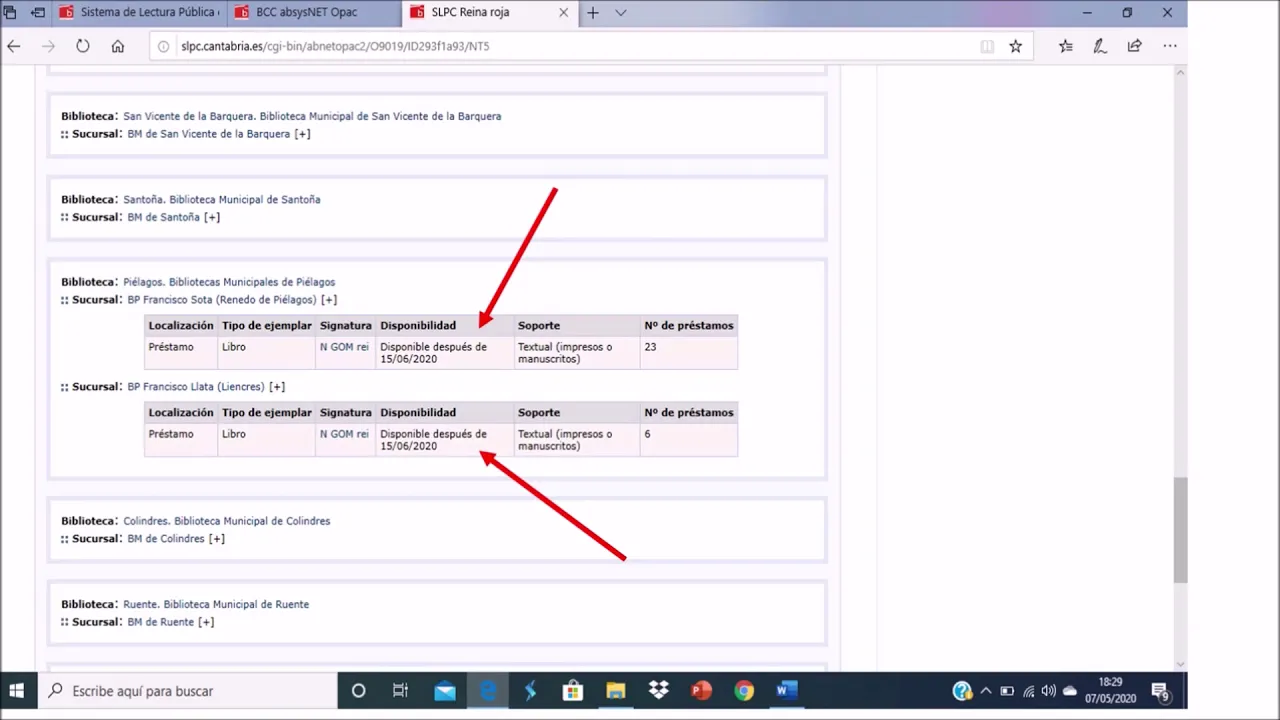Open Dropbox from taskbar
This screenshot has height=720, width=1280.
pyautogui.click(x=658, y=691)
